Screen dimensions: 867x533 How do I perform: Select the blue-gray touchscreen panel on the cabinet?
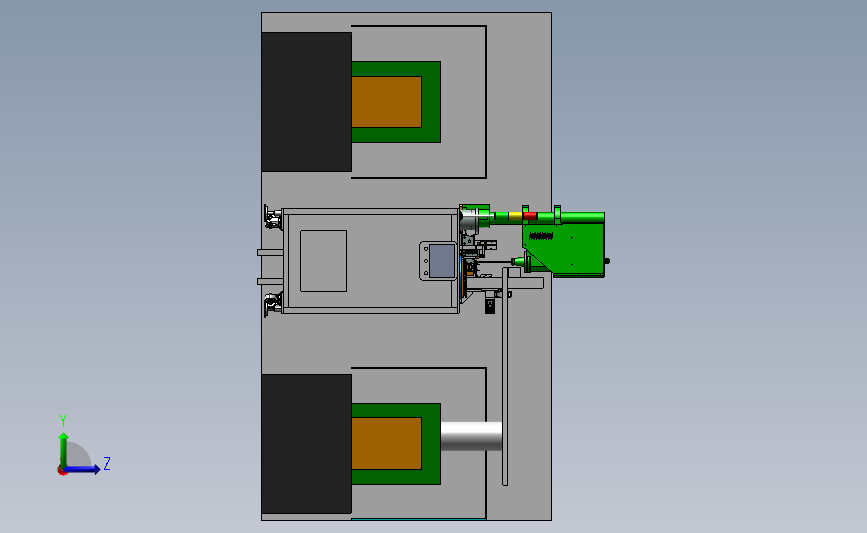(x=442, y=261)
